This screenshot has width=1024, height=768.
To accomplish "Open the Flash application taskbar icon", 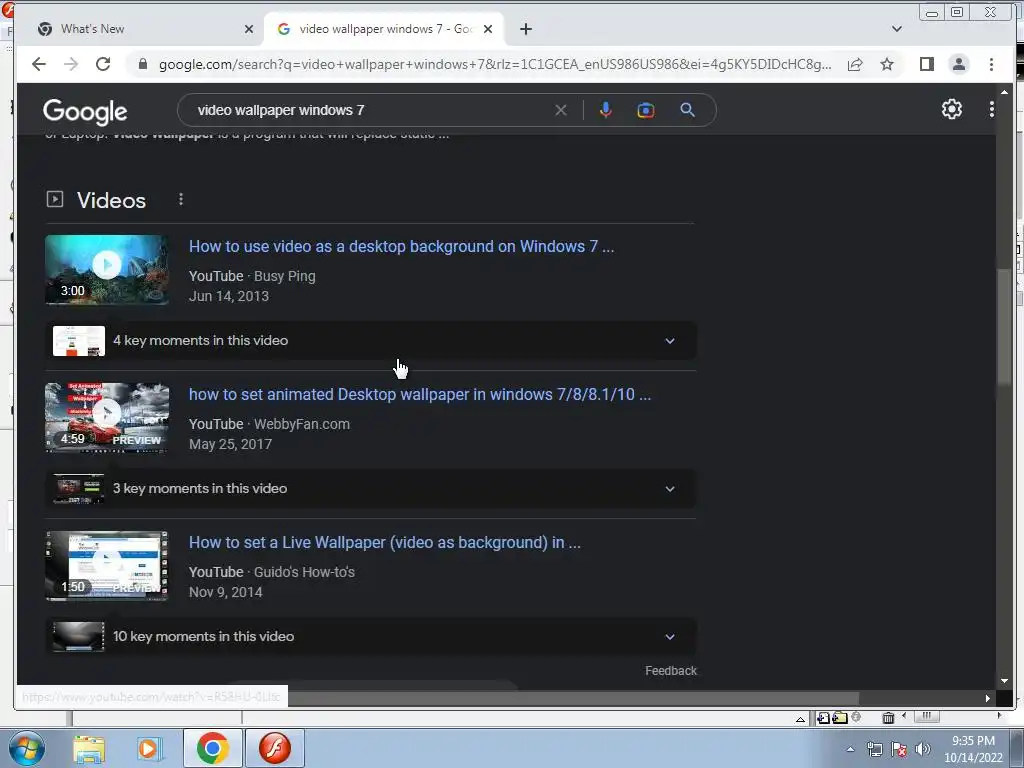I will (x=275, y=748).
